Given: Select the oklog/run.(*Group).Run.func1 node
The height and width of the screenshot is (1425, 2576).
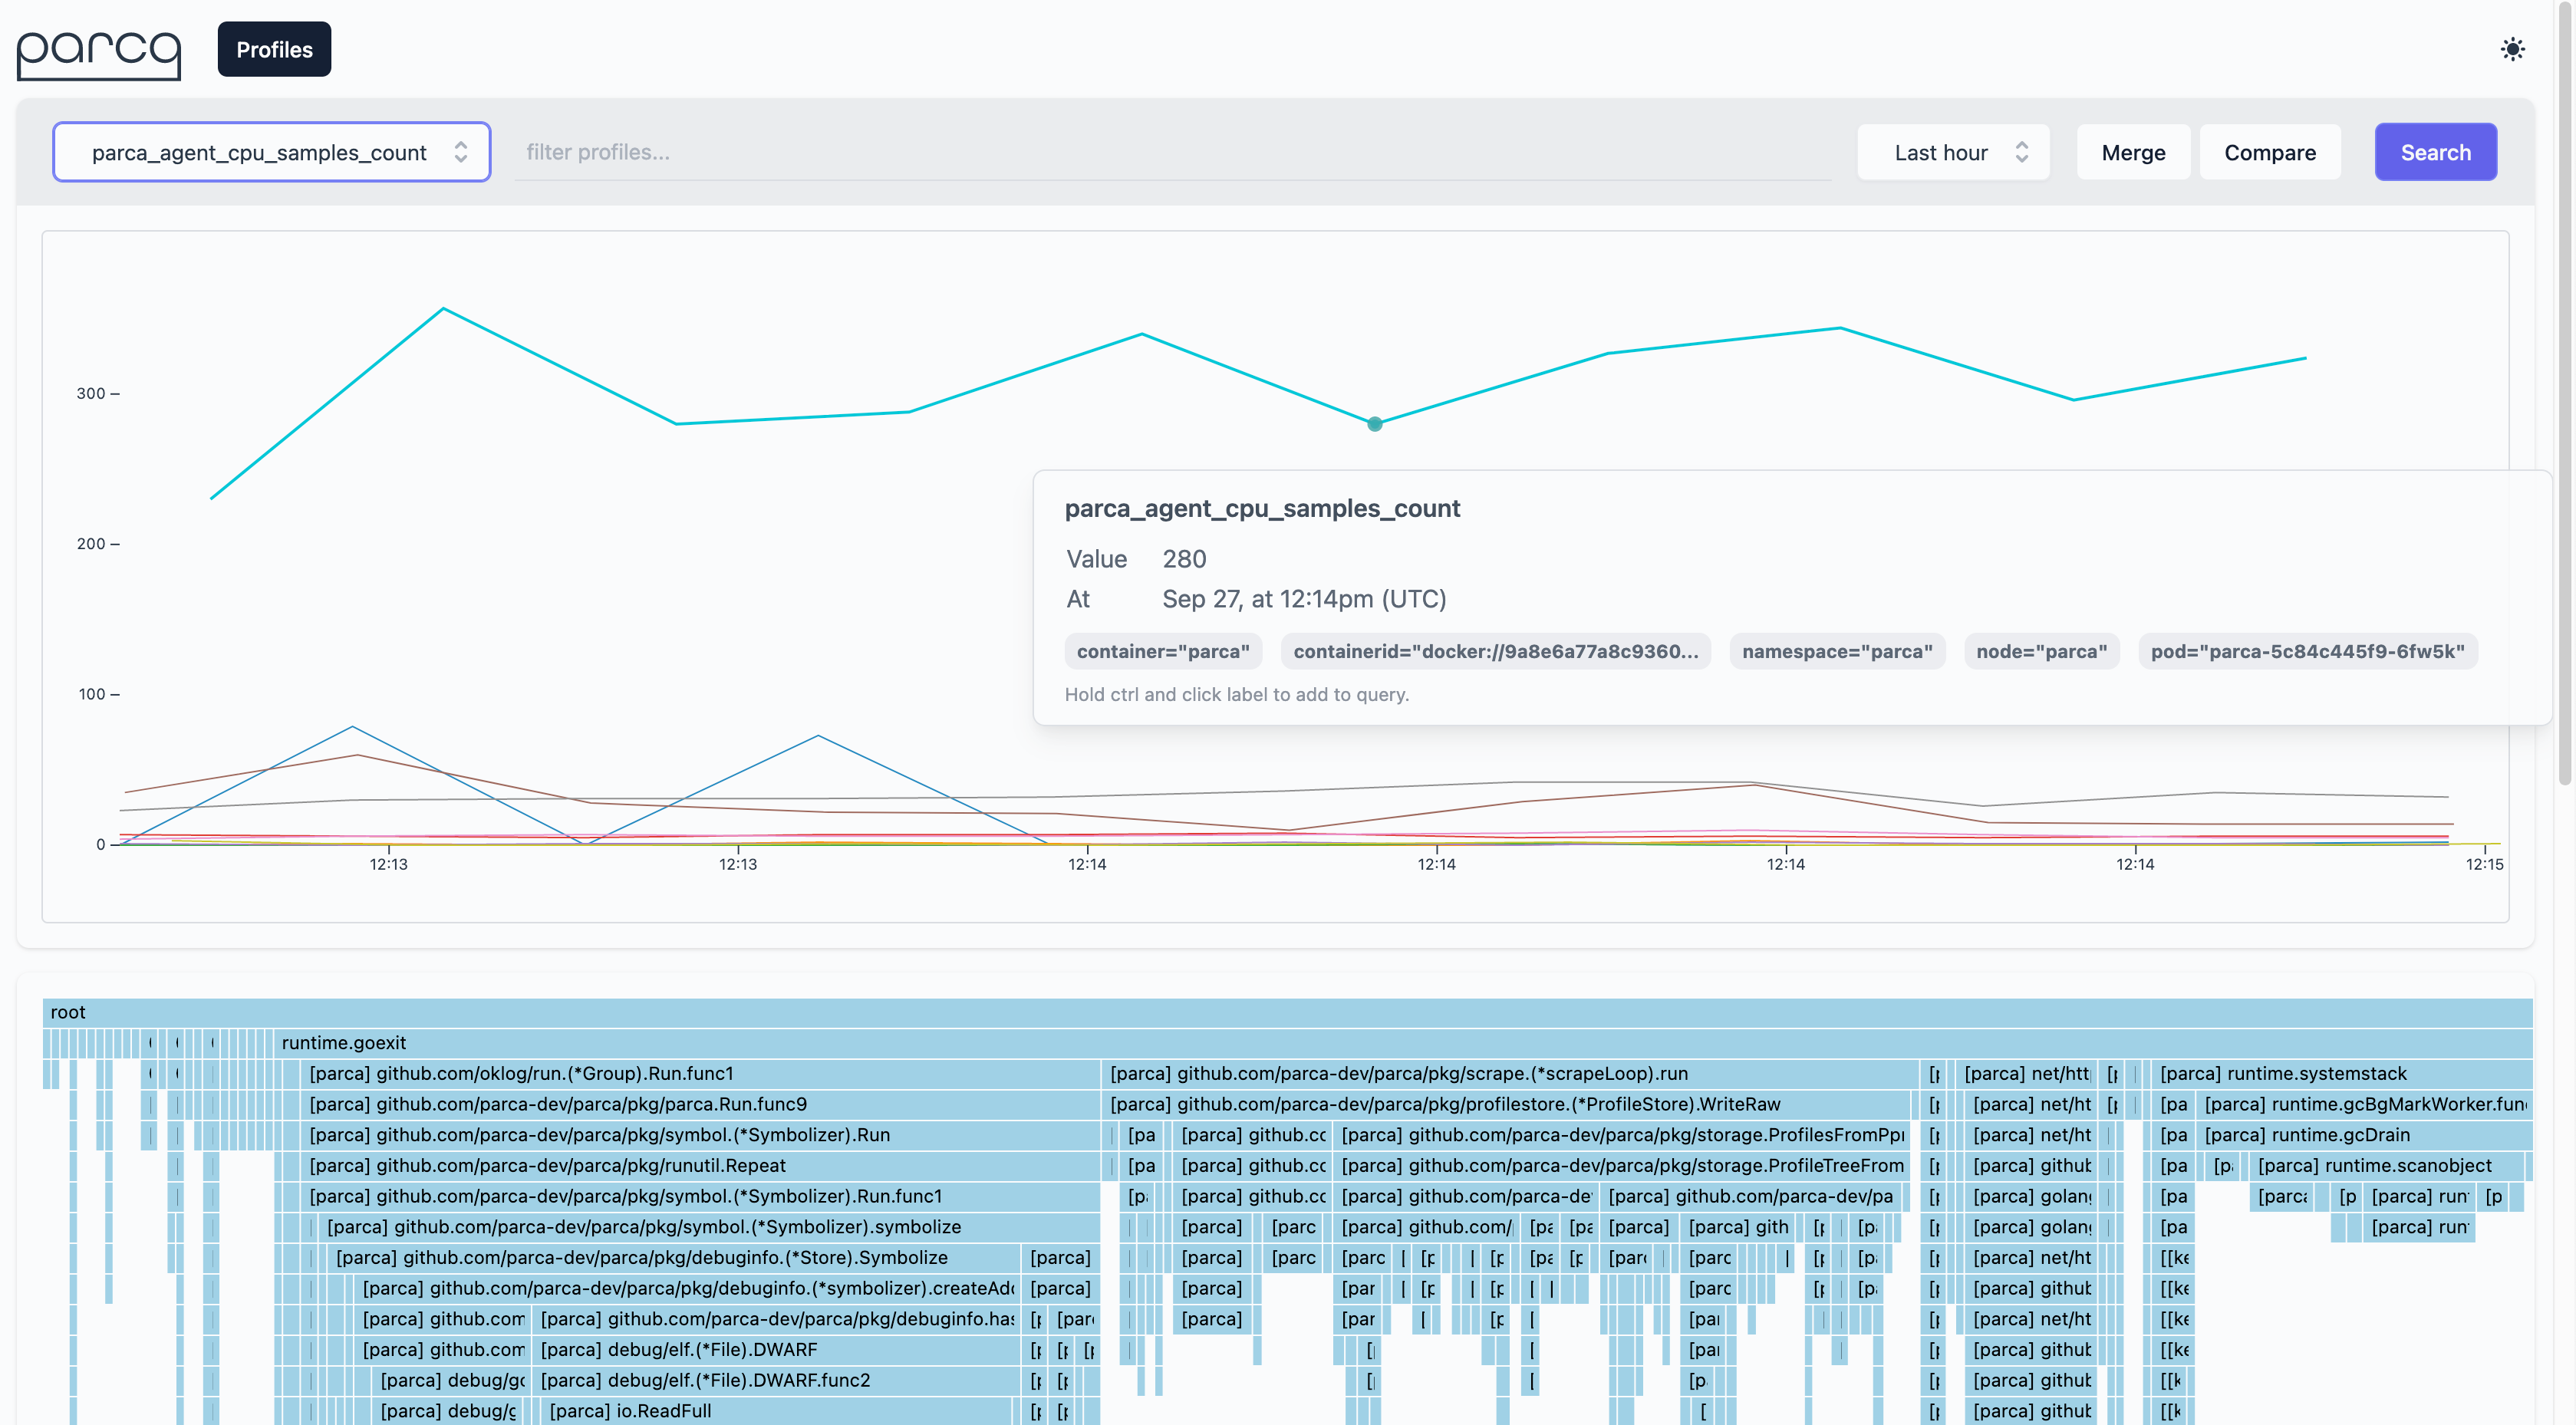Looking at the screenshot, I should tap(699, 1073).
